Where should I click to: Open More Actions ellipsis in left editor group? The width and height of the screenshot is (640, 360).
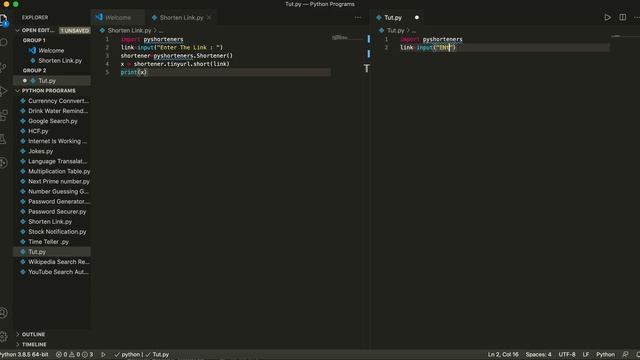pyautogui.click(x=358, y=18)
